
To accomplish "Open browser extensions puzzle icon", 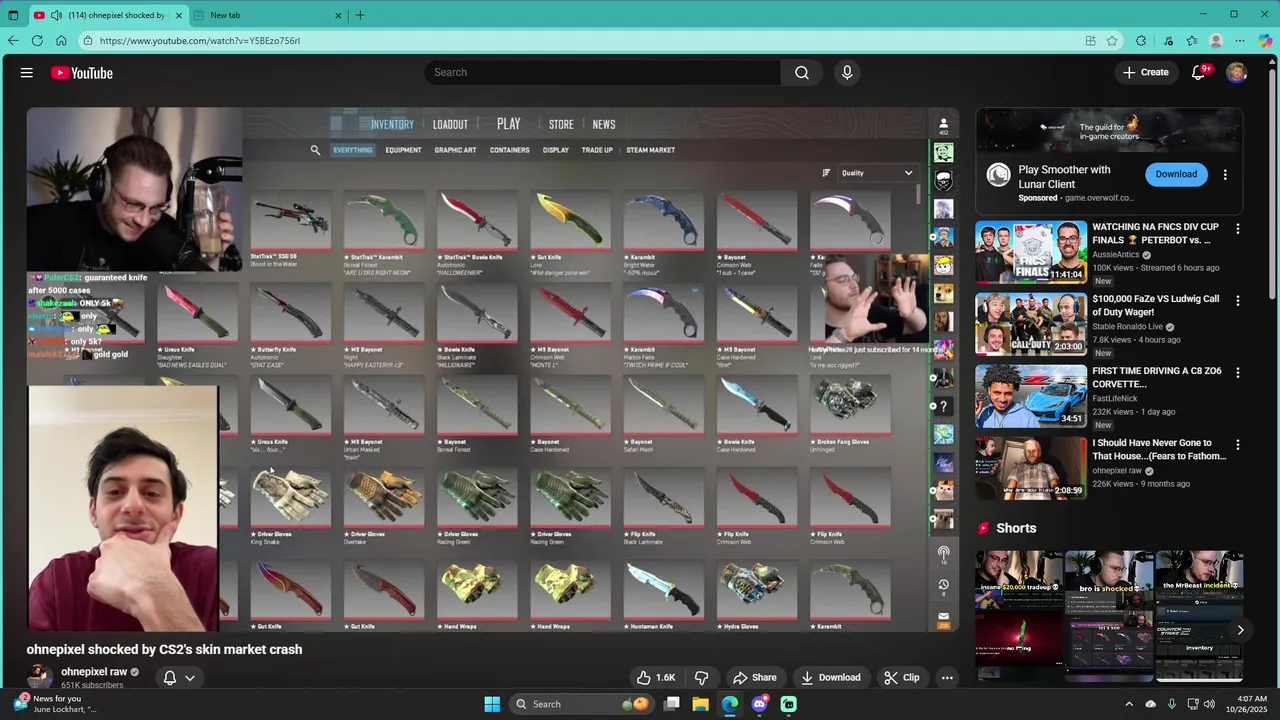I will 1141,41.
